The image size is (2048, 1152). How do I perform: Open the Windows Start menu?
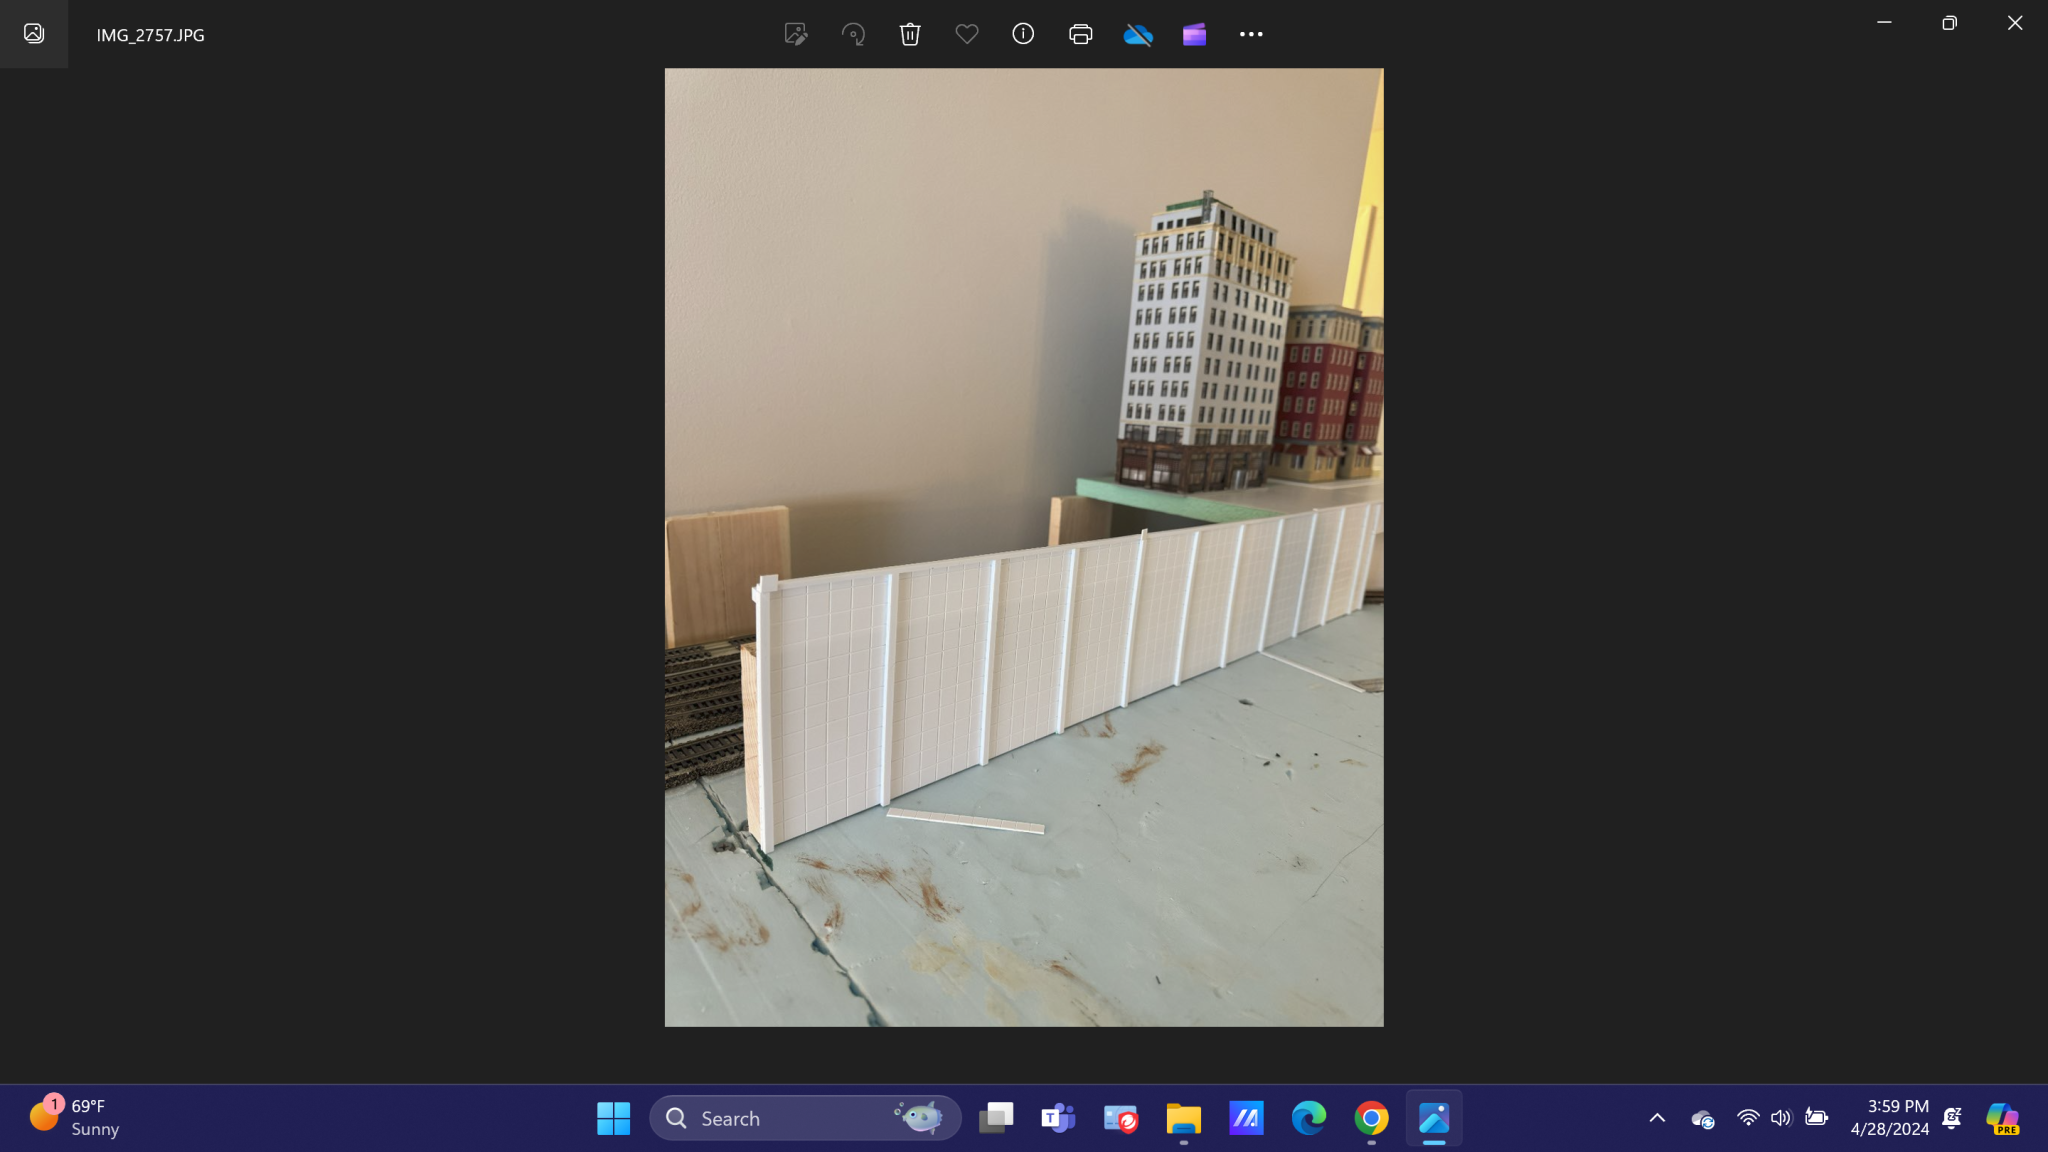[x=613, y=1118]
